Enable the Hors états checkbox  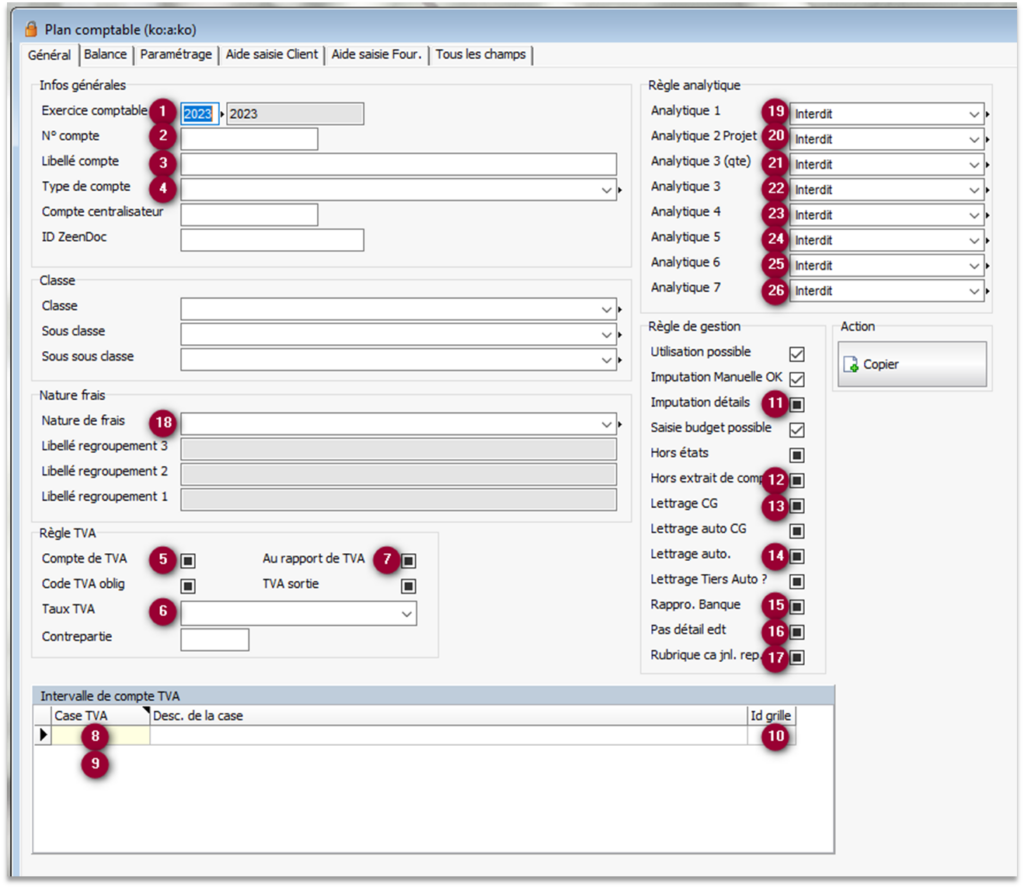coord(797,455)
